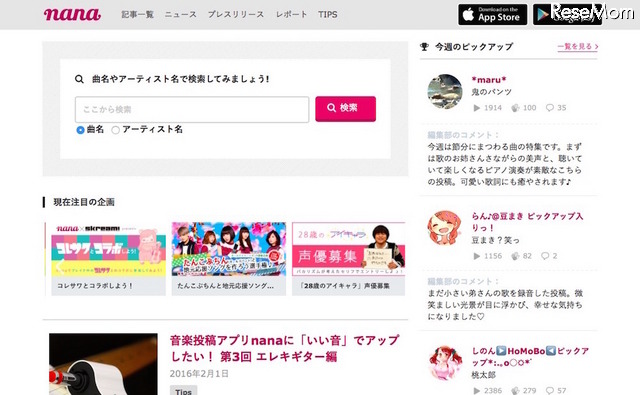
Task: Open the プレスリリース menu item
Action: tap(236, 14)
